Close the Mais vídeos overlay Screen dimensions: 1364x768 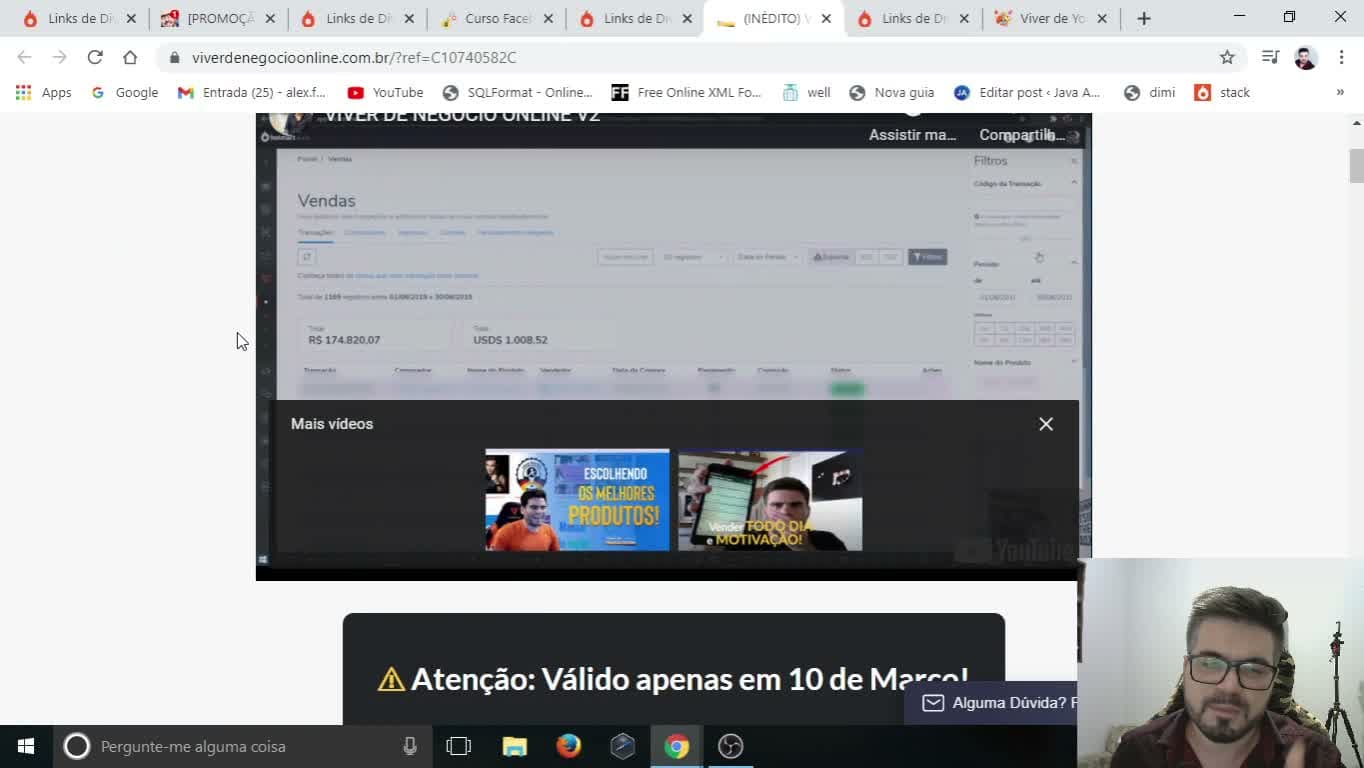pyautogui.click(x=1046, y=424)
